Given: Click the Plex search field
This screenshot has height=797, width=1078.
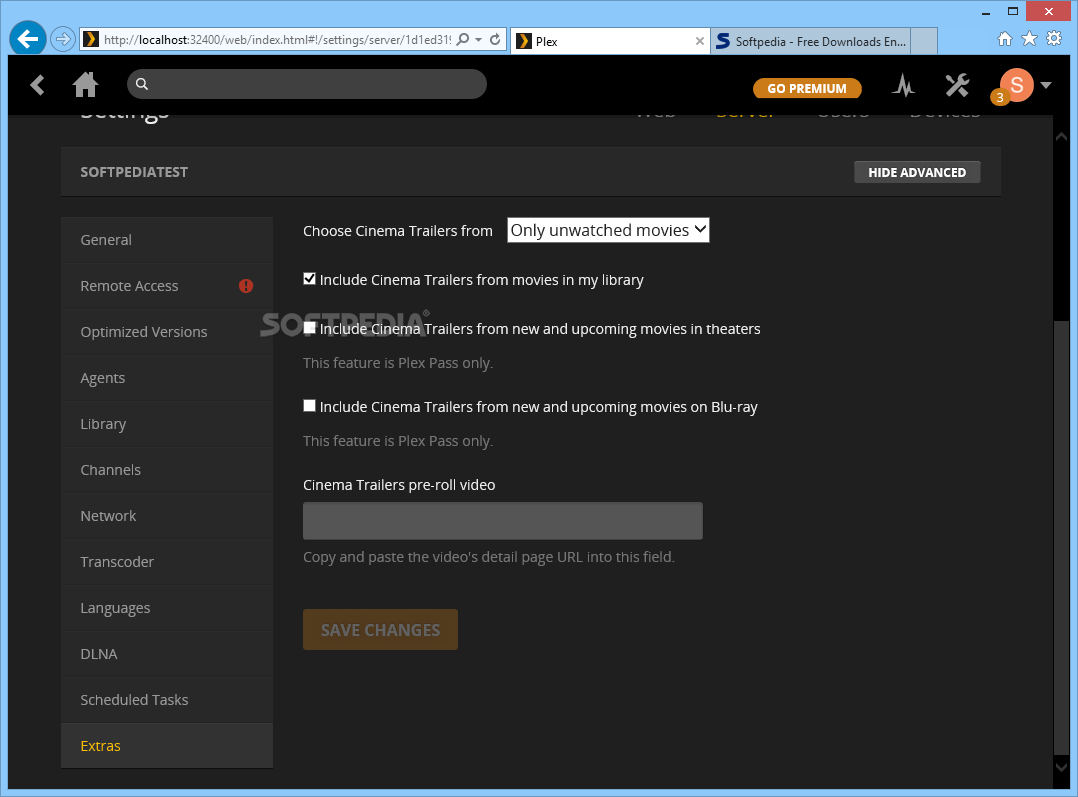Looking at the screenshot, I should (x=307, y=84).
